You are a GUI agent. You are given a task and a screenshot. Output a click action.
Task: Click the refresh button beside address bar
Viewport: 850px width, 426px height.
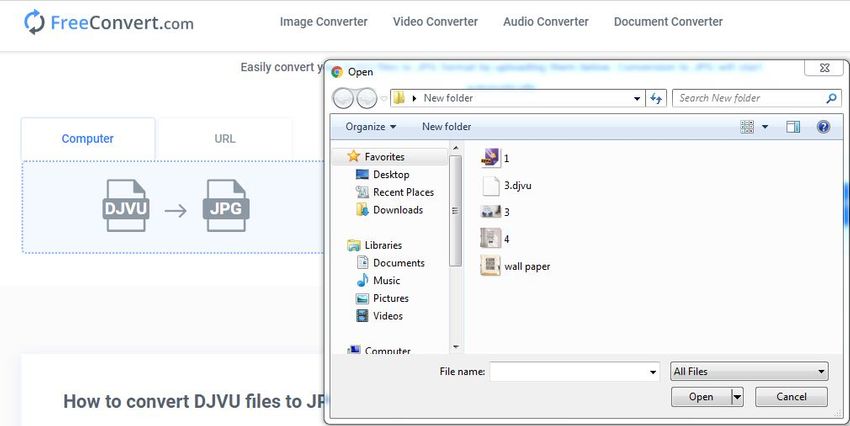[657, 98]
